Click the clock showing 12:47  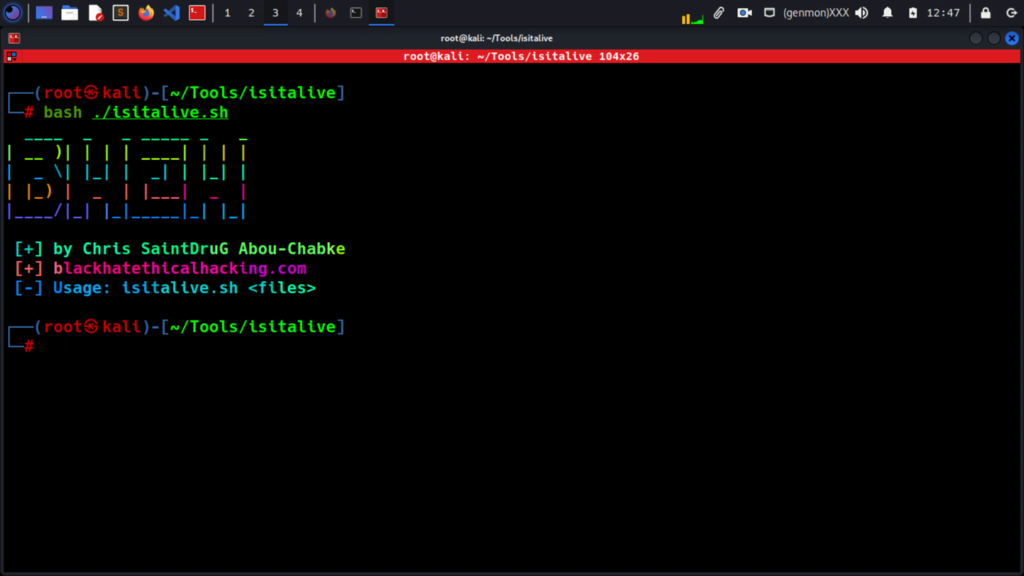[943, 13]
